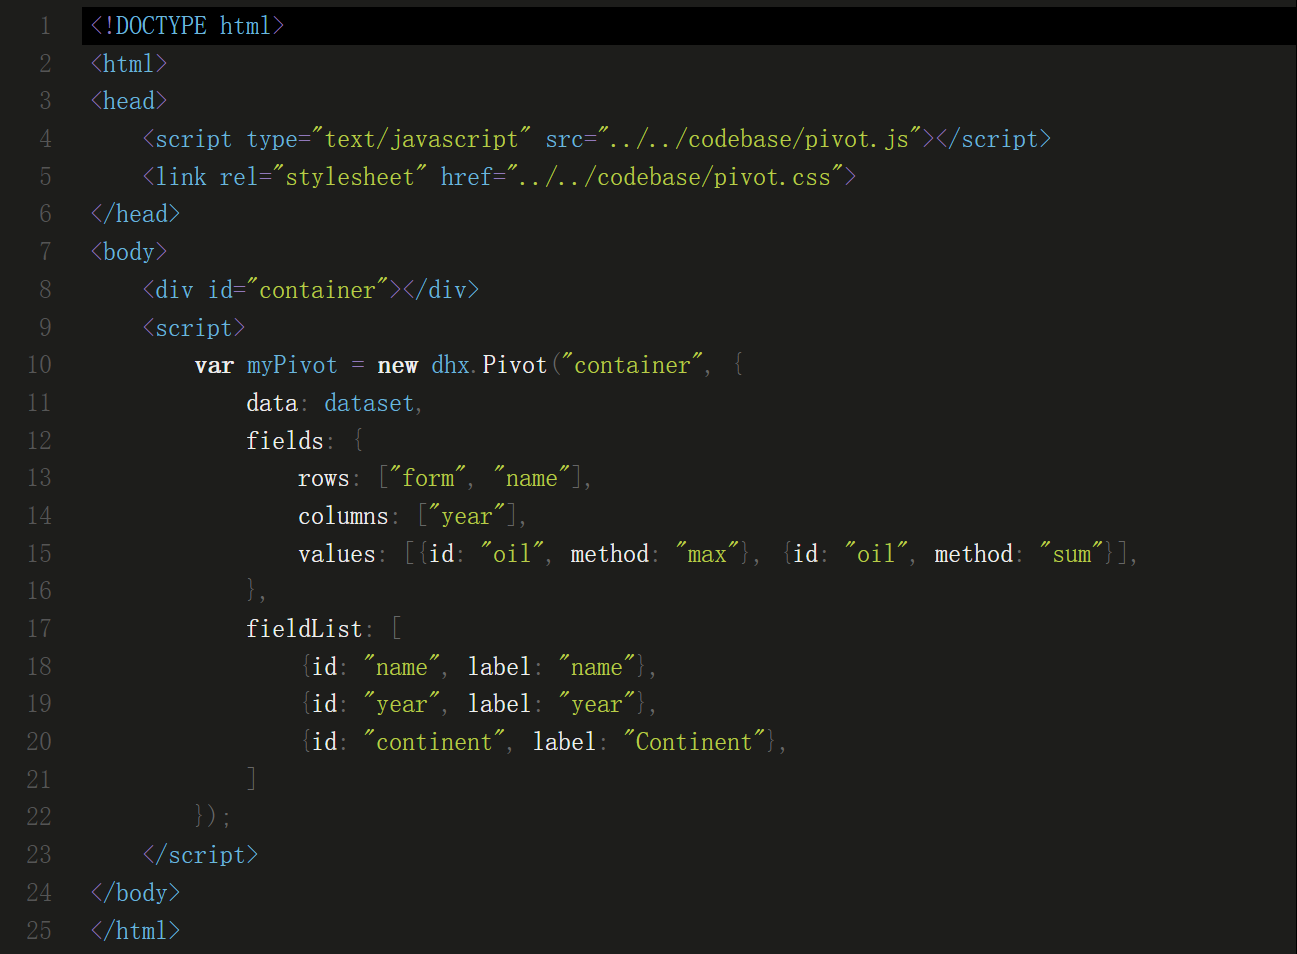Click the closing script tag on line 23
Viewport: 1297px width, 954px height.
200,856
